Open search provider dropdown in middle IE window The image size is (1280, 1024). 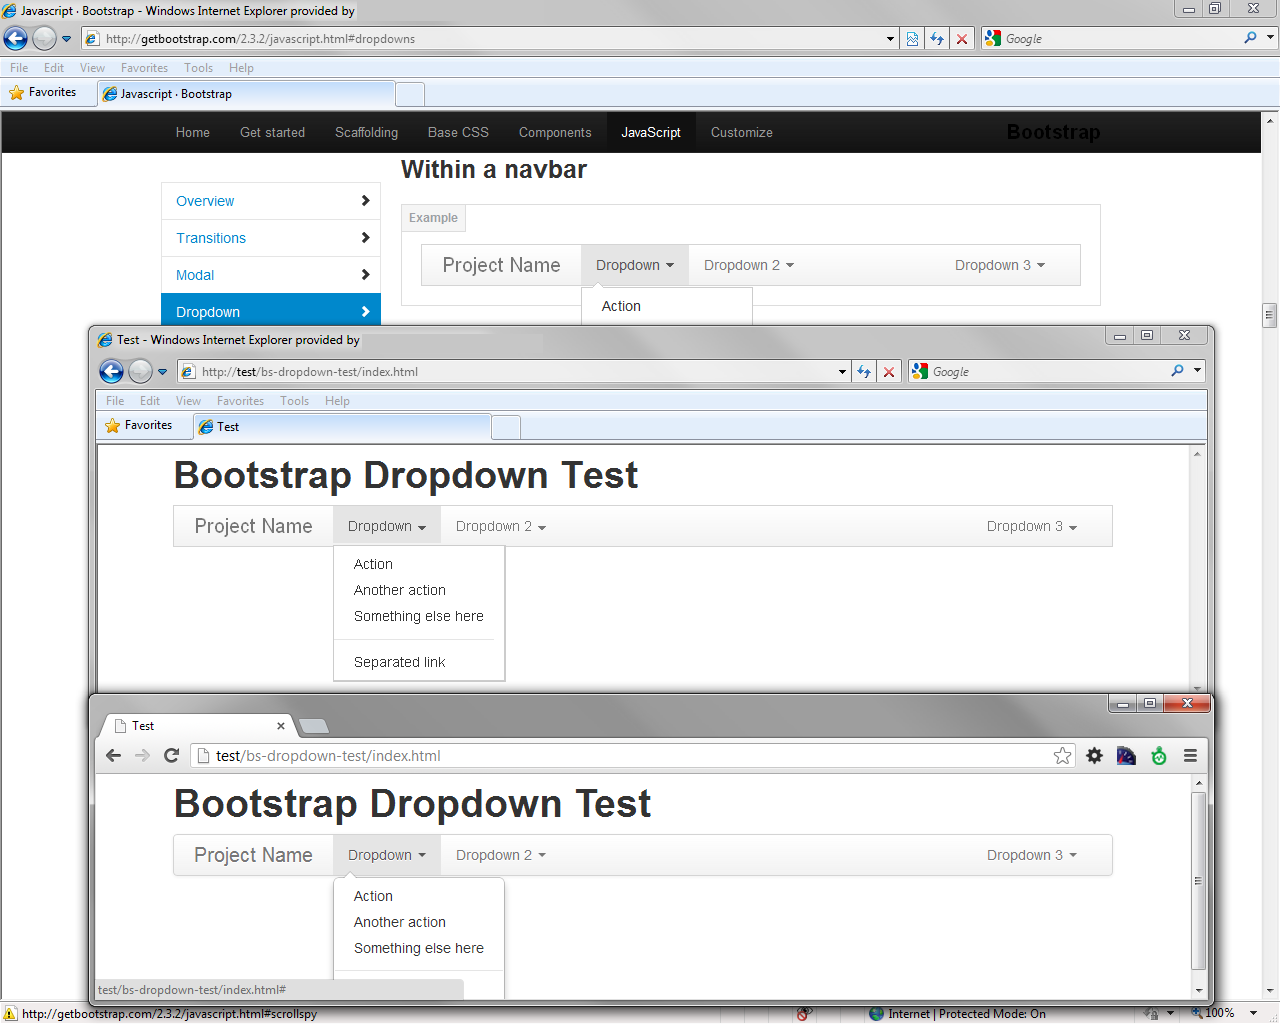click(x=1197, y=371)
